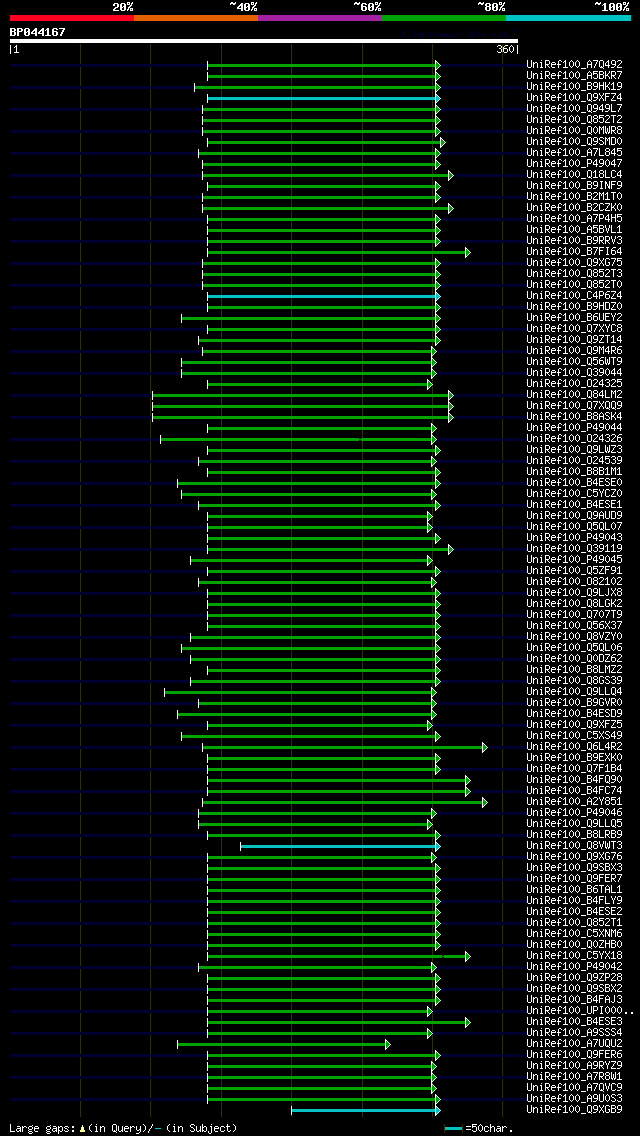This screenshot has height=1136, width=640.
Task: Click the red 20% identity color segment
Action: 72,17
